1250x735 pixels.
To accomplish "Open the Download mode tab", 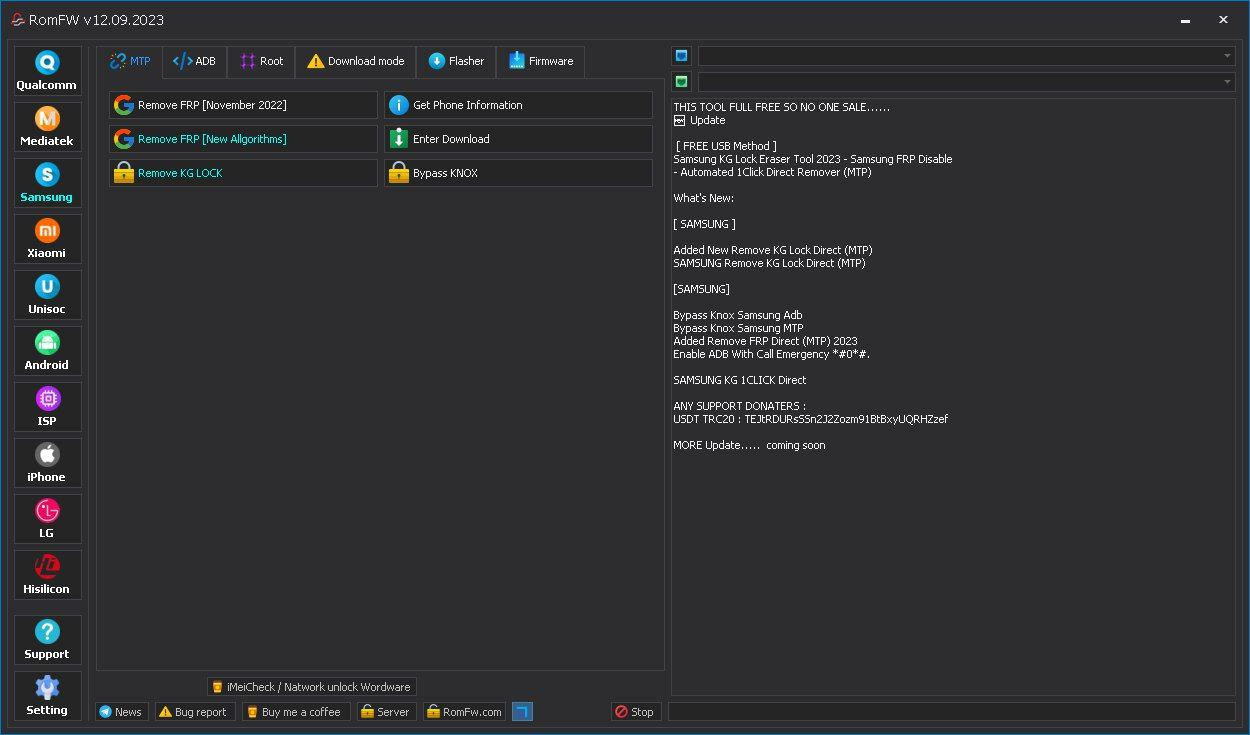I will (x=355, y=61).
